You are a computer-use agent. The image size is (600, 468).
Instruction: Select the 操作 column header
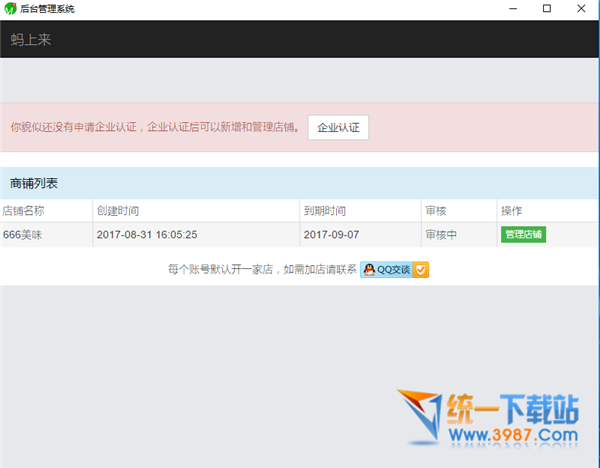click(x=511, y=211)
